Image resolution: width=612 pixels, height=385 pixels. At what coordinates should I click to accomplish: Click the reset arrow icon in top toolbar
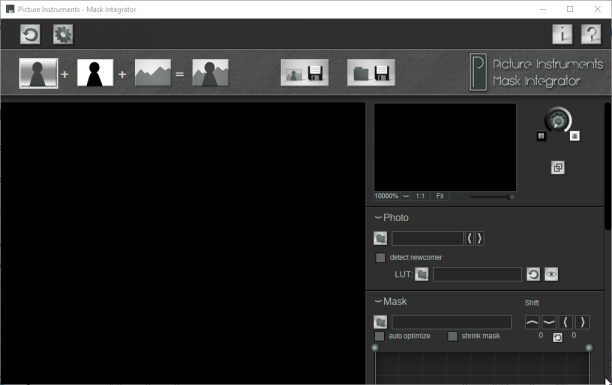click(x=30, y=34)
